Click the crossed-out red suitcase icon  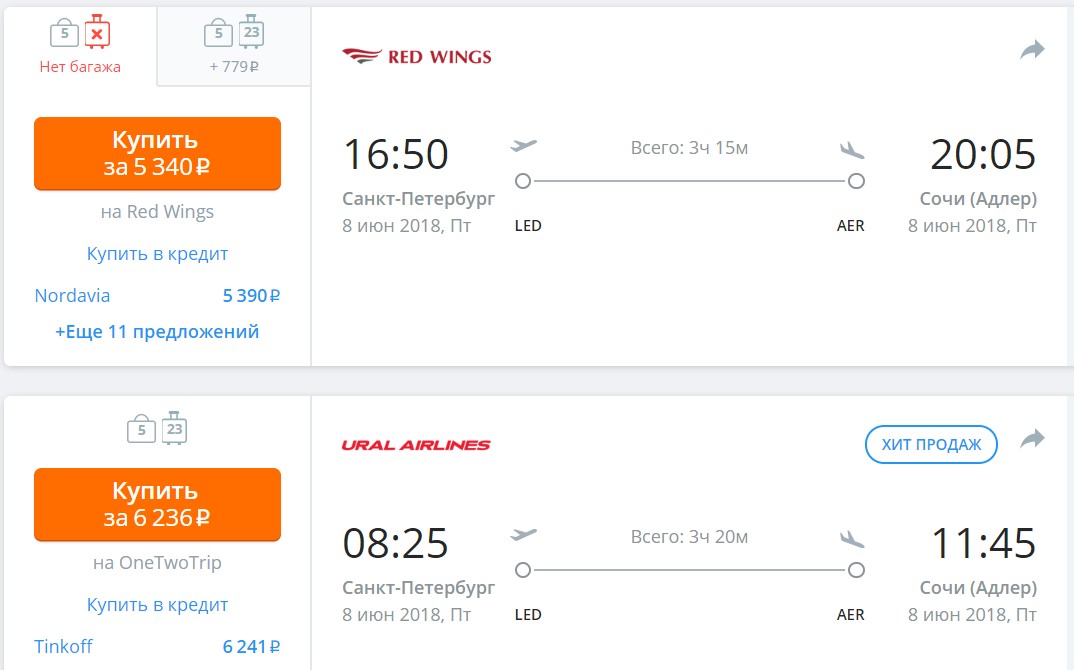97,32
